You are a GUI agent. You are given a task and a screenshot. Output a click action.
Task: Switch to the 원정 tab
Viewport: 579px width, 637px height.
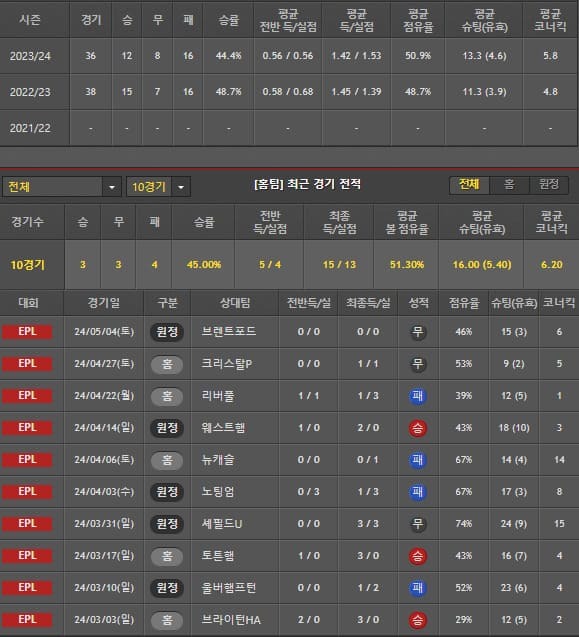549,185
